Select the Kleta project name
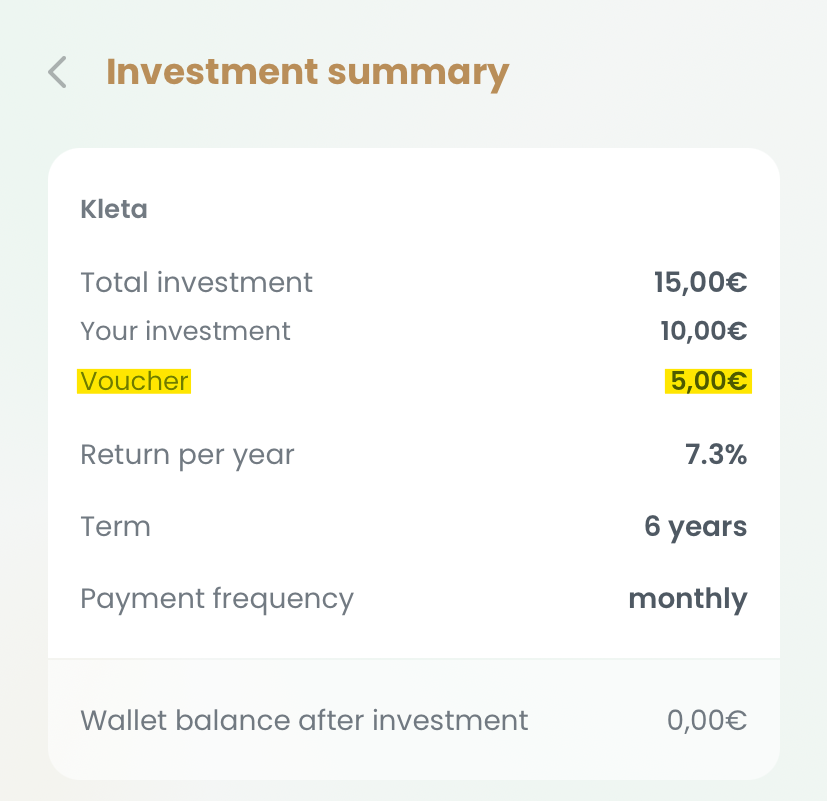This screenshot has height=801, width=827. [x=113, y=210]
